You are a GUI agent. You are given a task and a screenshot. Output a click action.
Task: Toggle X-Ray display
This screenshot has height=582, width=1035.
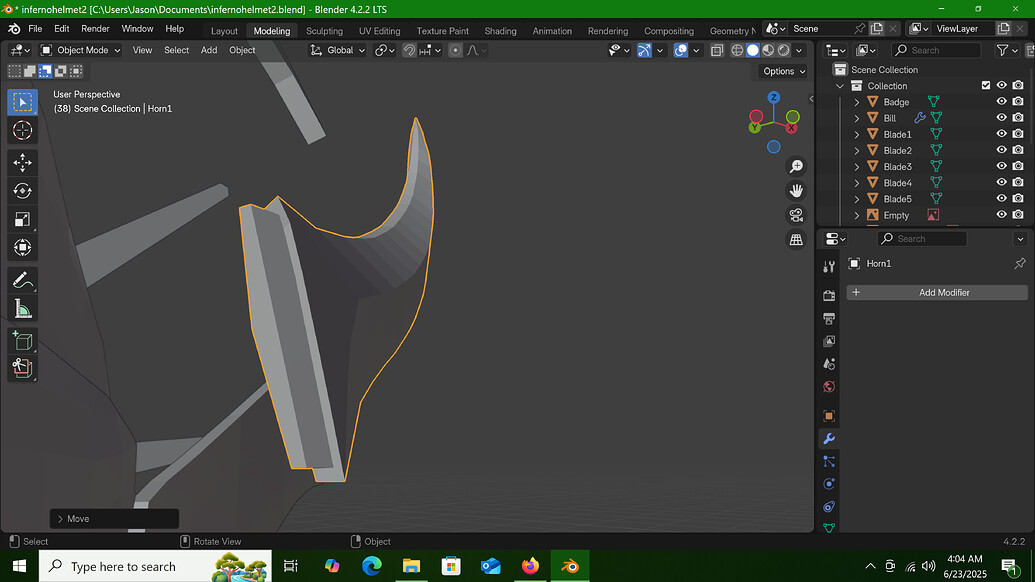coord(717,50)
